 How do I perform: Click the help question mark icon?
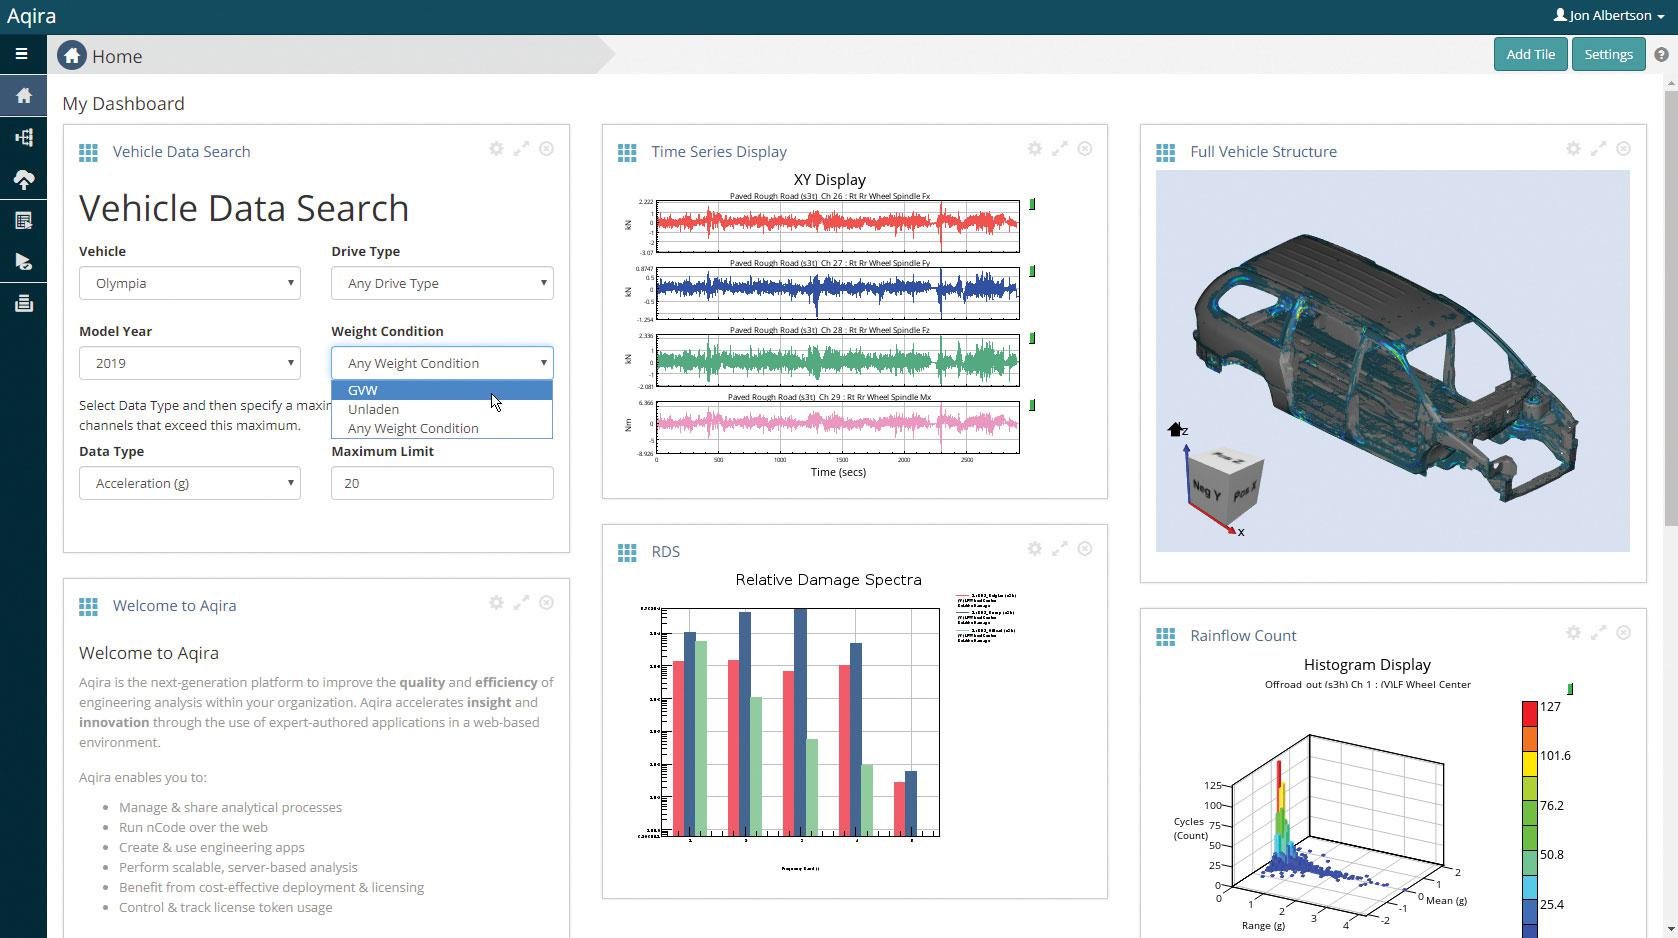1661,55
